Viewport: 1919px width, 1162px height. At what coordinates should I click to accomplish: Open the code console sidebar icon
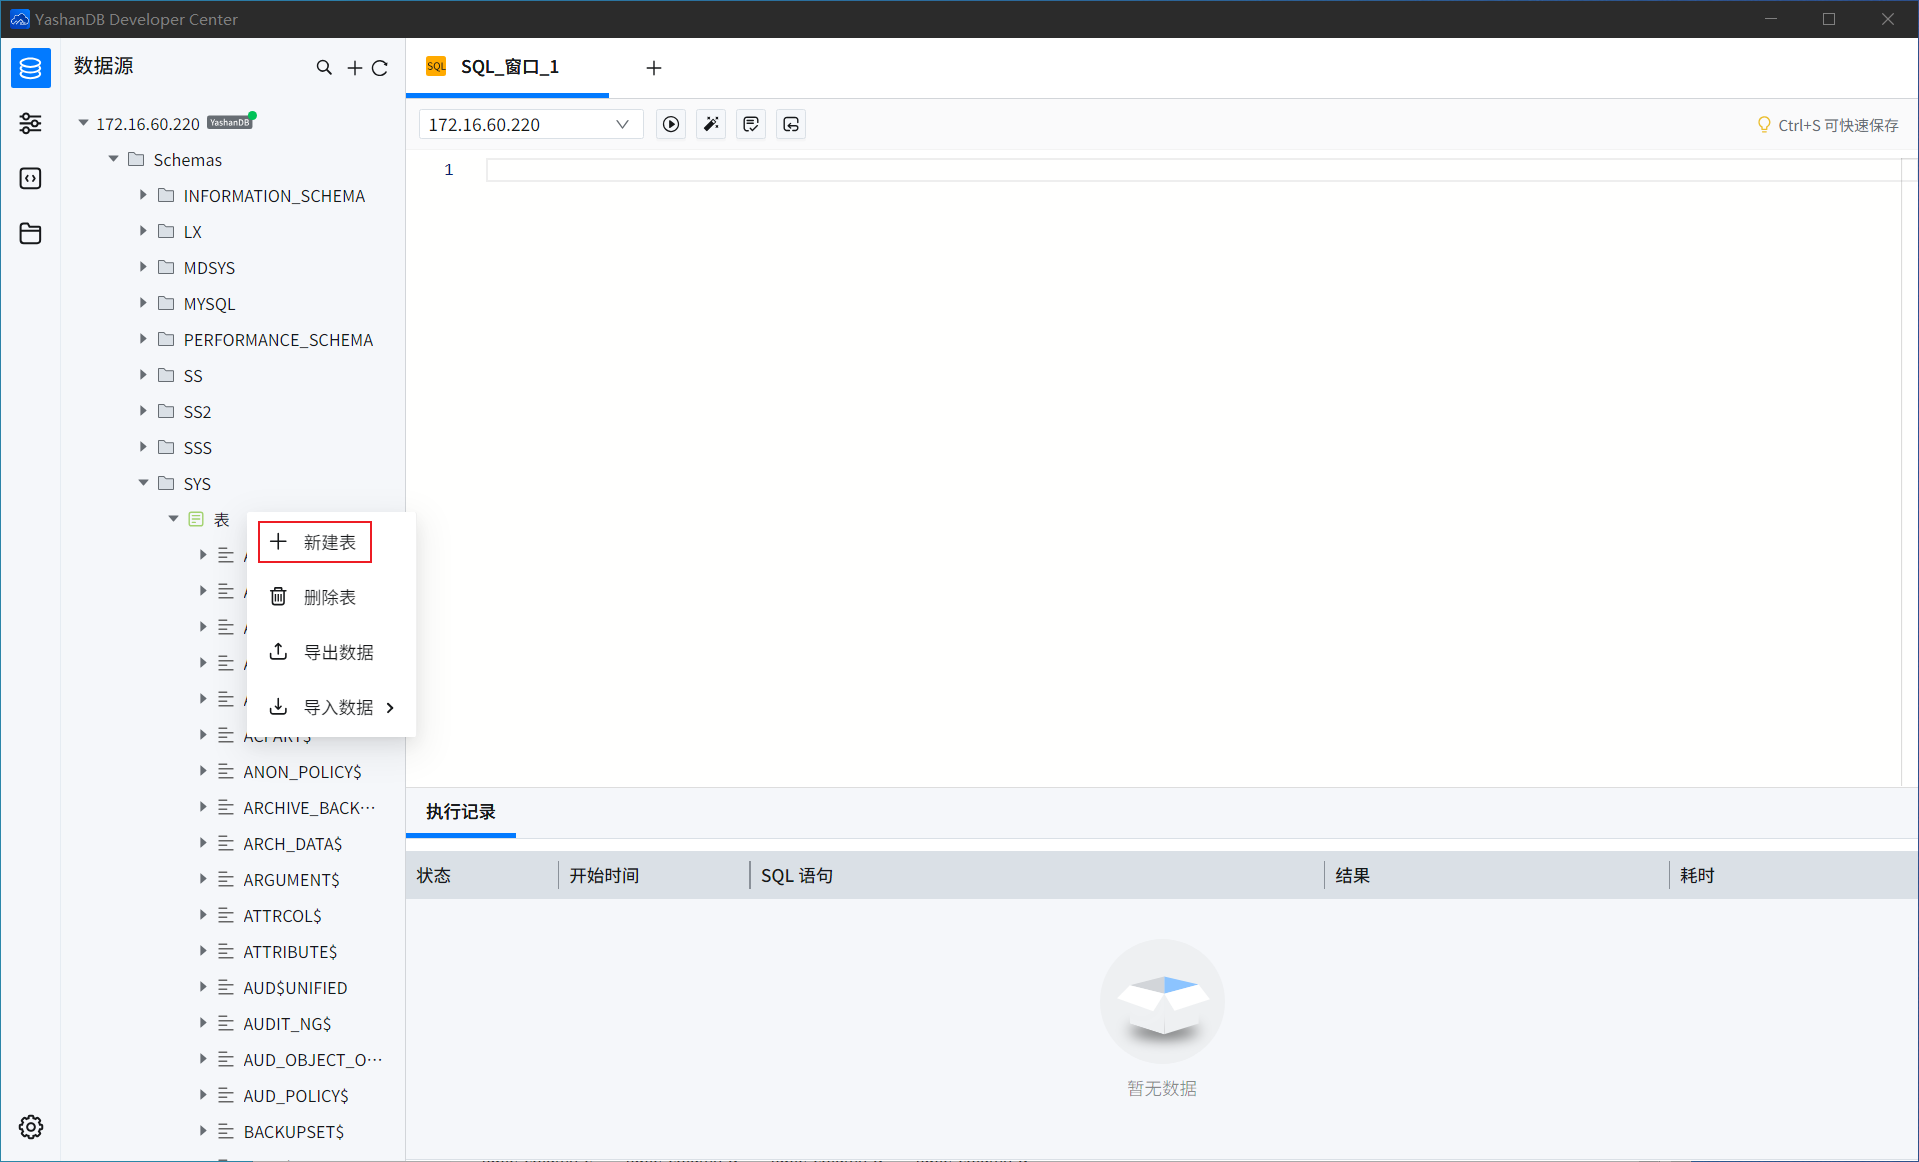pyautogui.click(x=30, y=178)
